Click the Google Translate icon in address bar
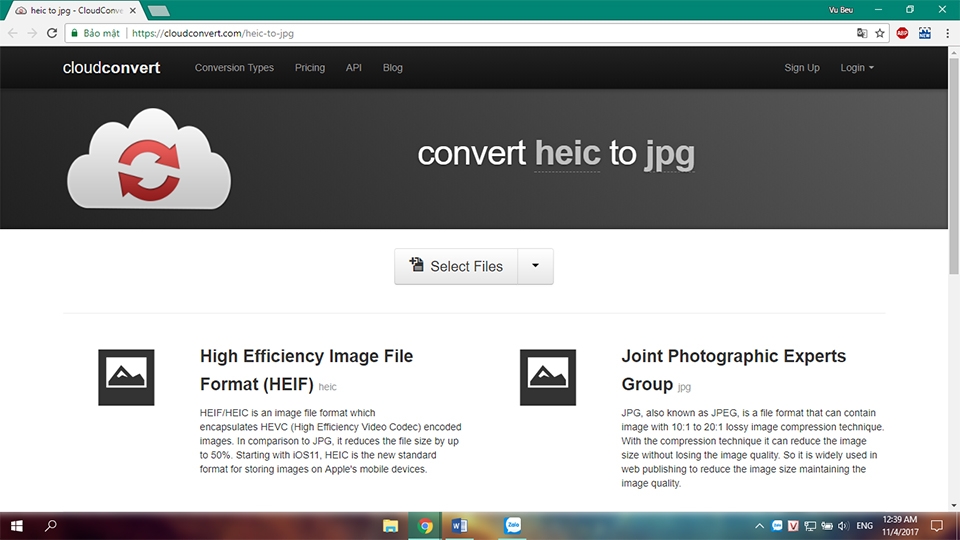The image size is (960, 540). pos(862,33)
